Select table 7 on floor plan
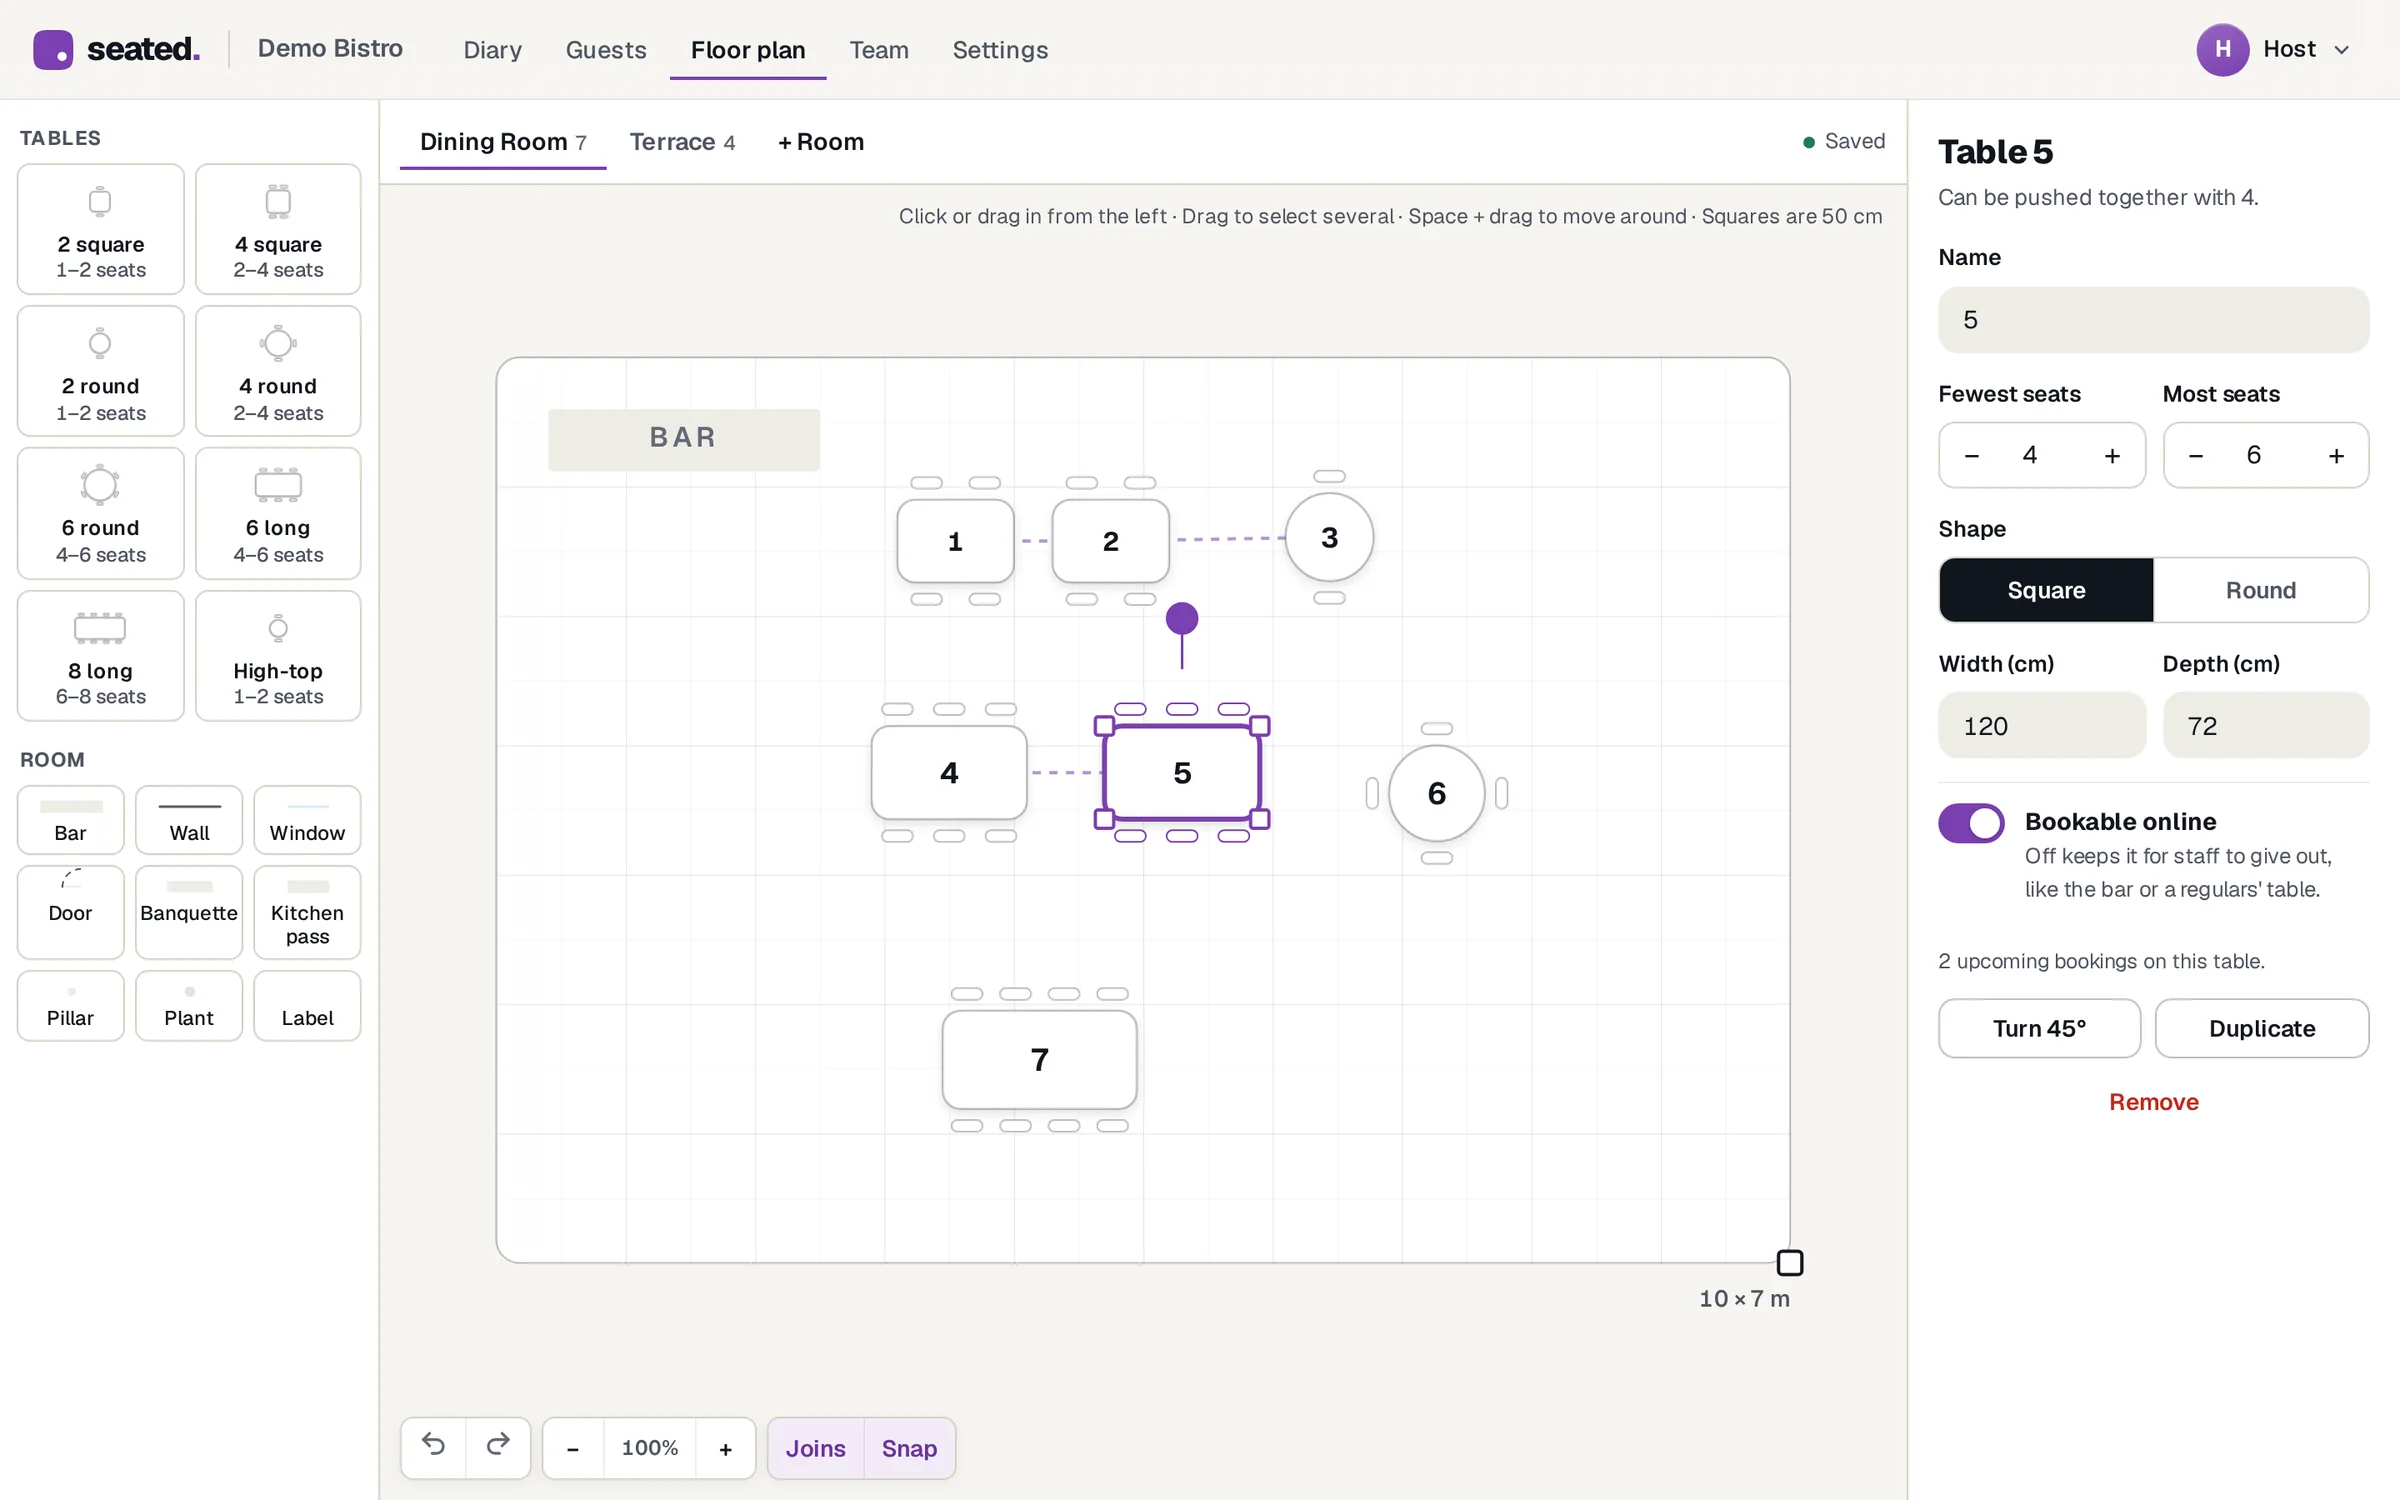This screenshot has width=2400, height=1500. tap(1039, 1060)
